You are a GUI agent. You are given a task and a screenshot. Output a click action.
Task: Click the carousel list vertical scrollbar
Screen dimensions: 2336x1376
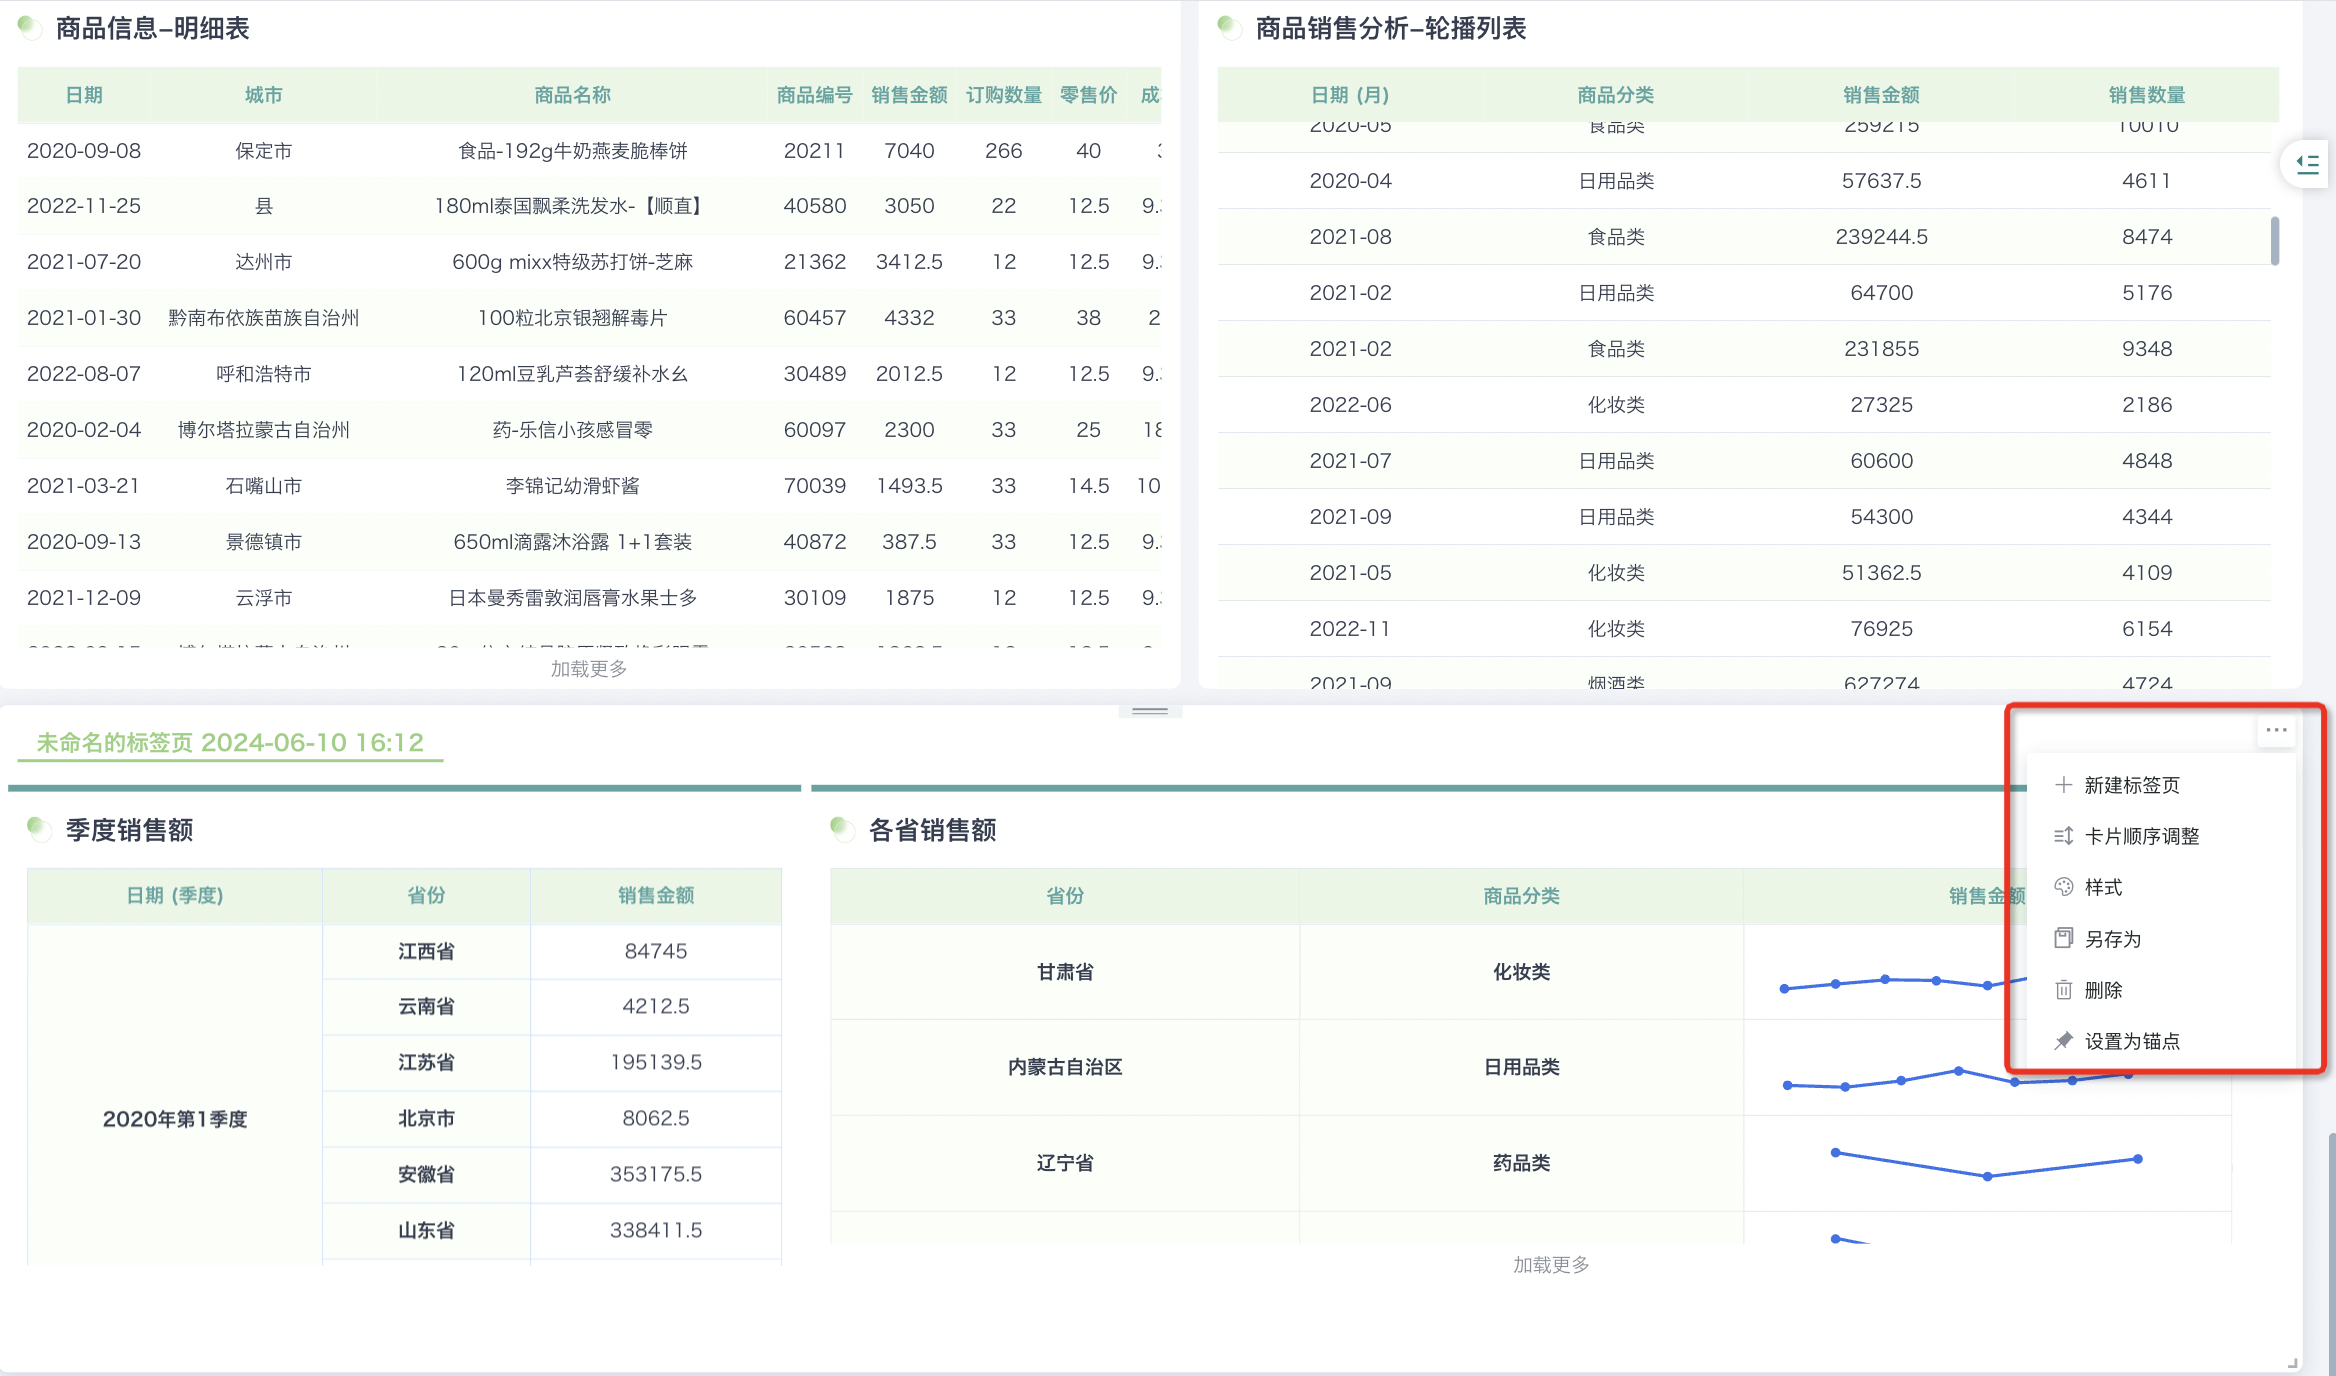point(2274,240)
